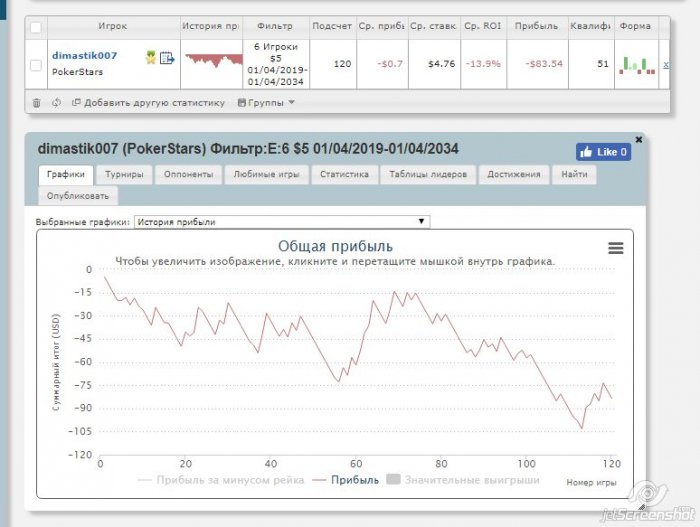Tick the checkbox for dimastik007 row
Viewport: 700px width, 527px height.
pos(36,65)
